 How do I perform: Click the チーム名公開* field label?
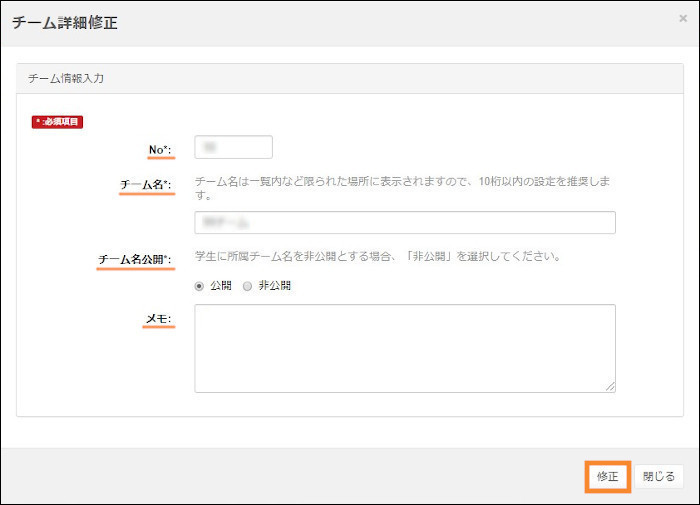tap(135, 260)
